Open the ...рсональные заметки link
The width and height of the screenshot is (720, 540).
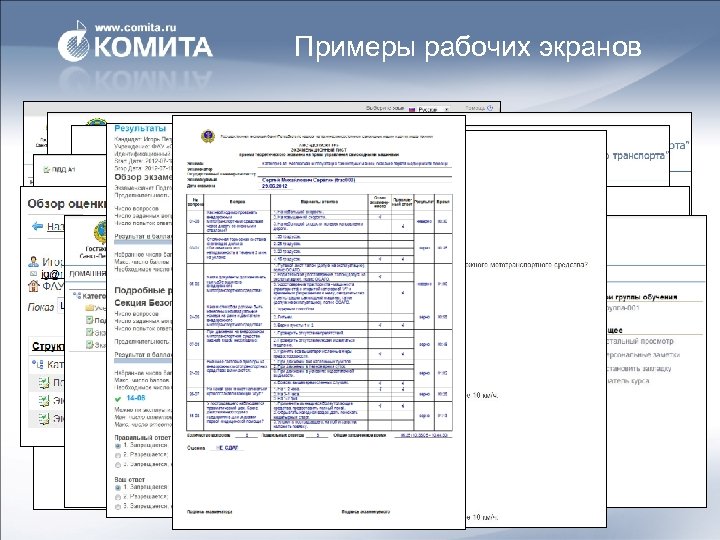tap(643, 355)
